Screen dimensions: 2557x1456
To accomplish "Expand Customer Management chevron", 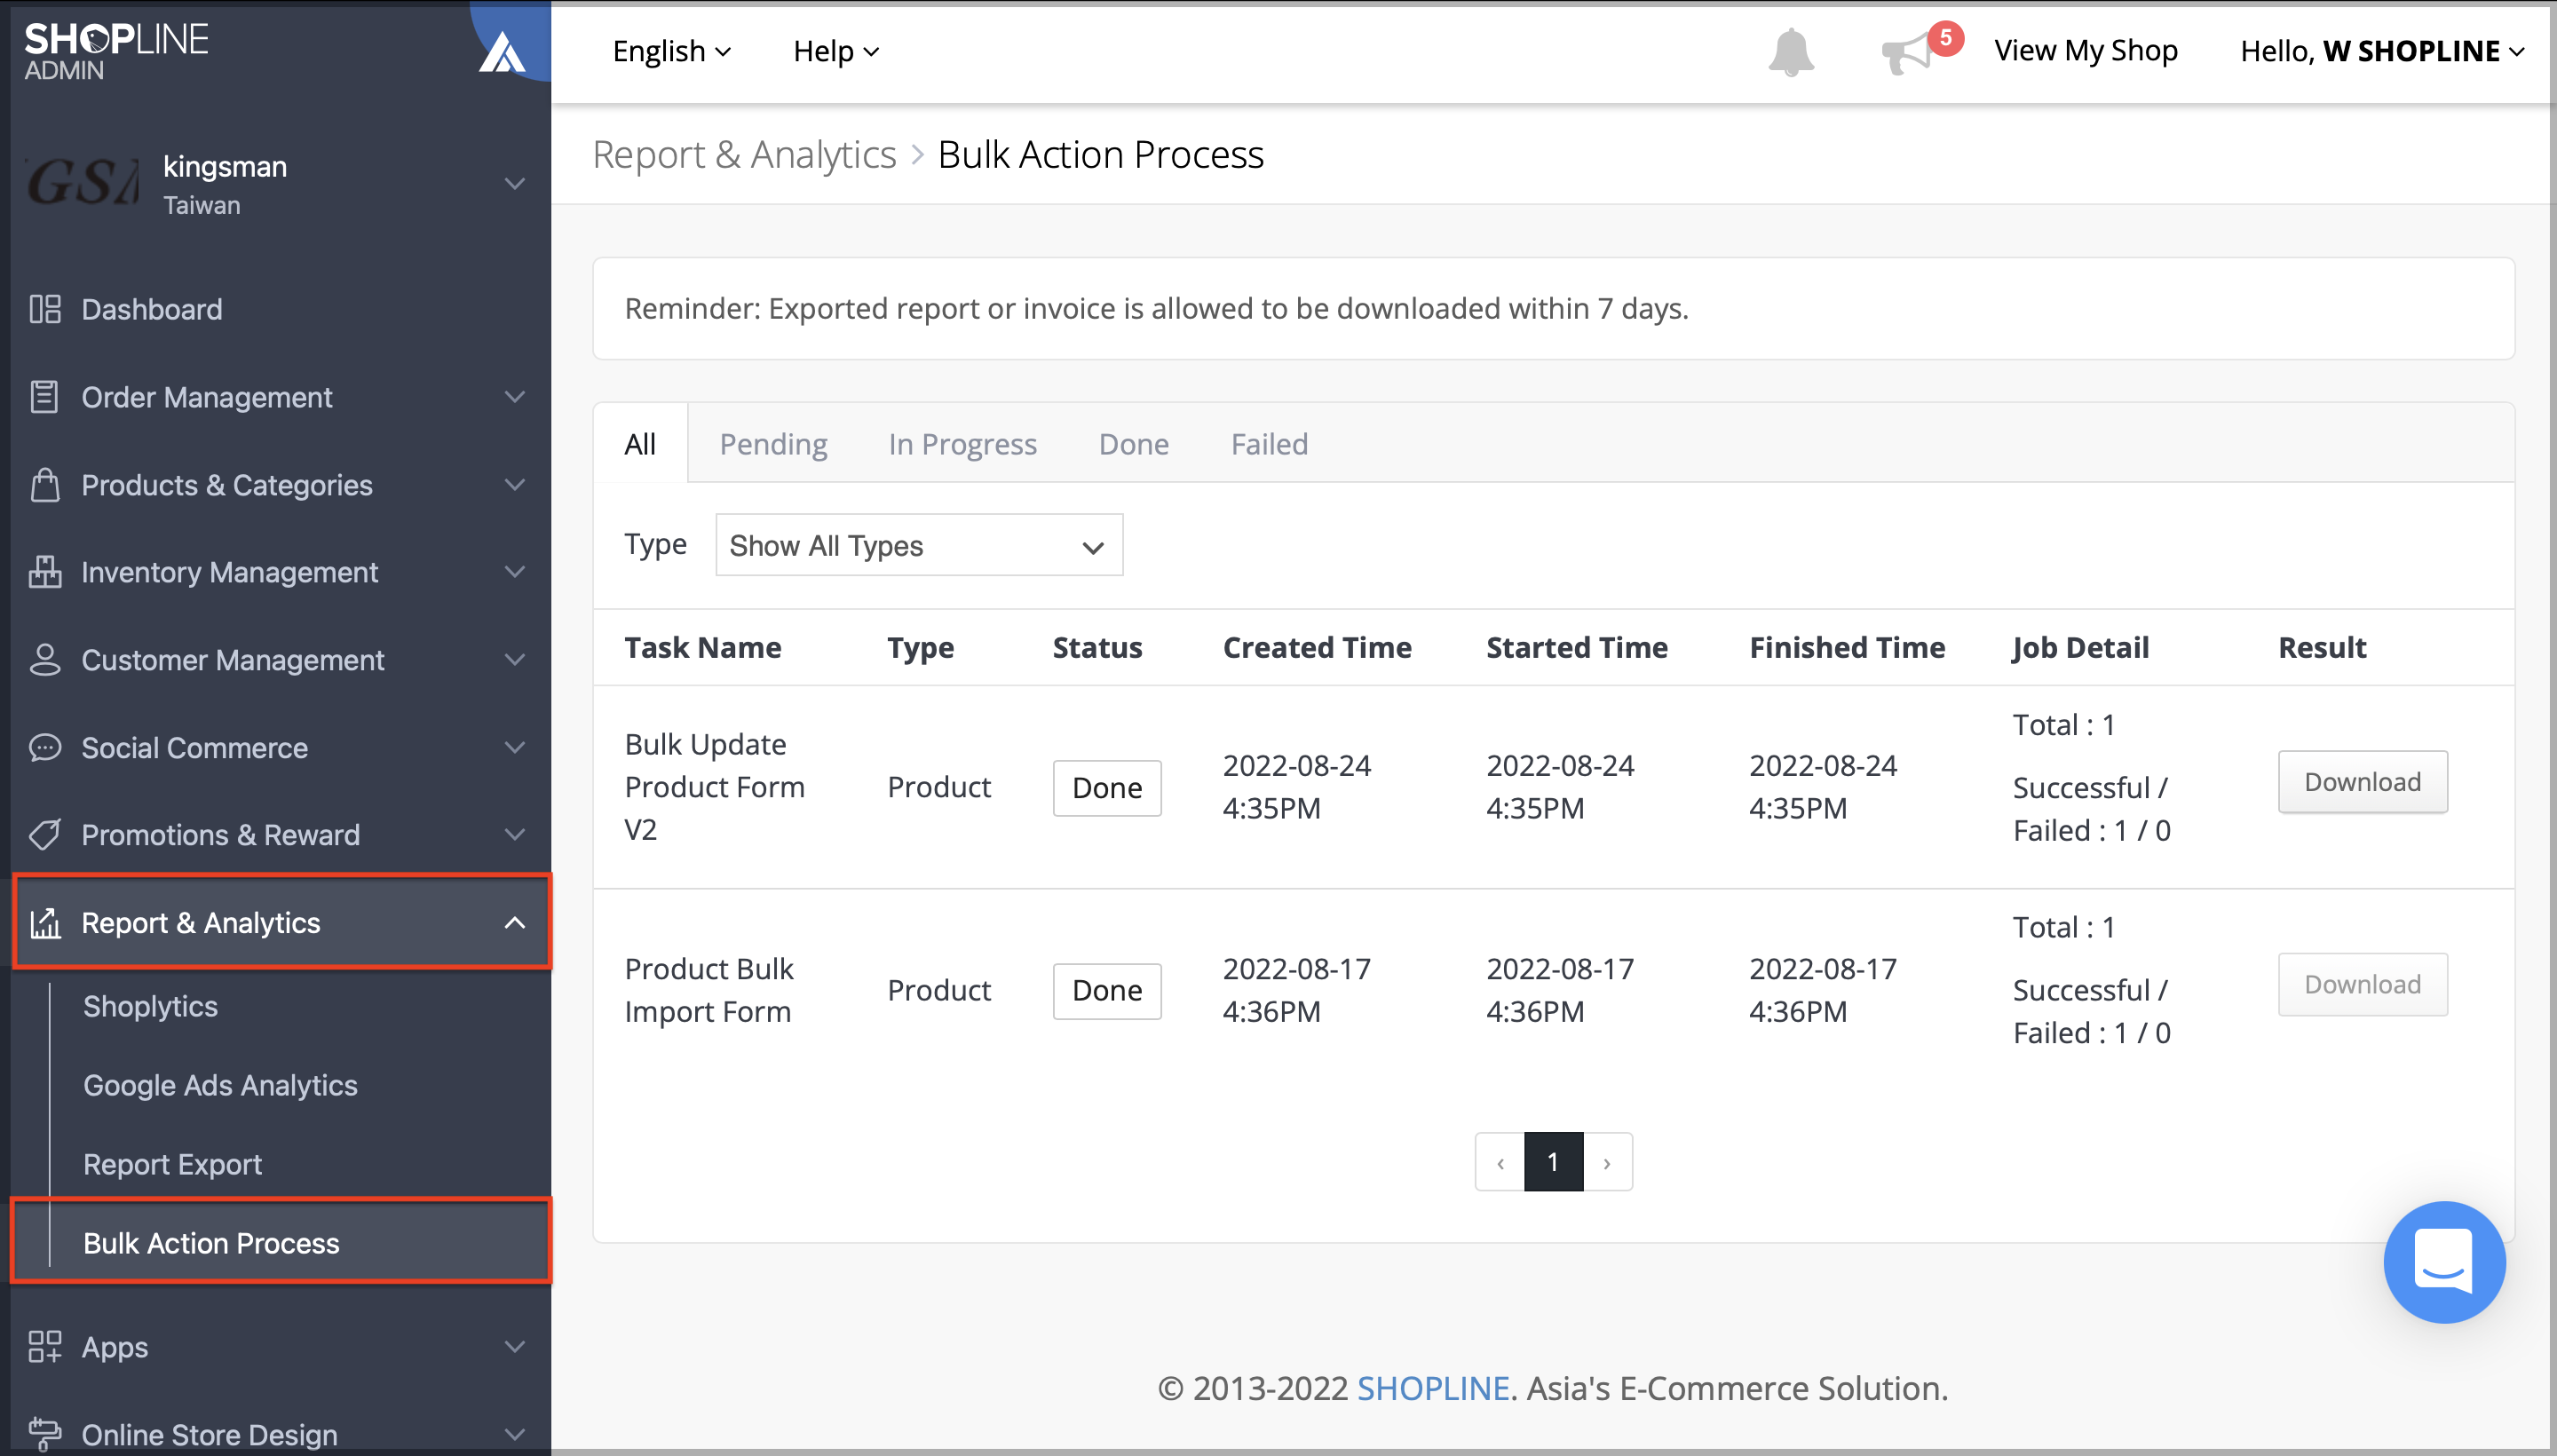I will pyautogui.click(x=514, y=660).
